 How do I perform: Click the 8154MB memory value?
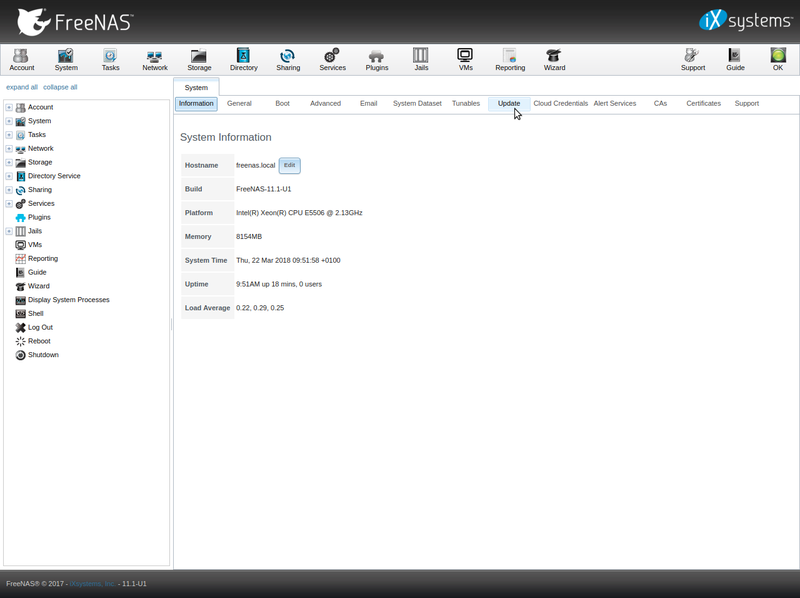(248, 237)
